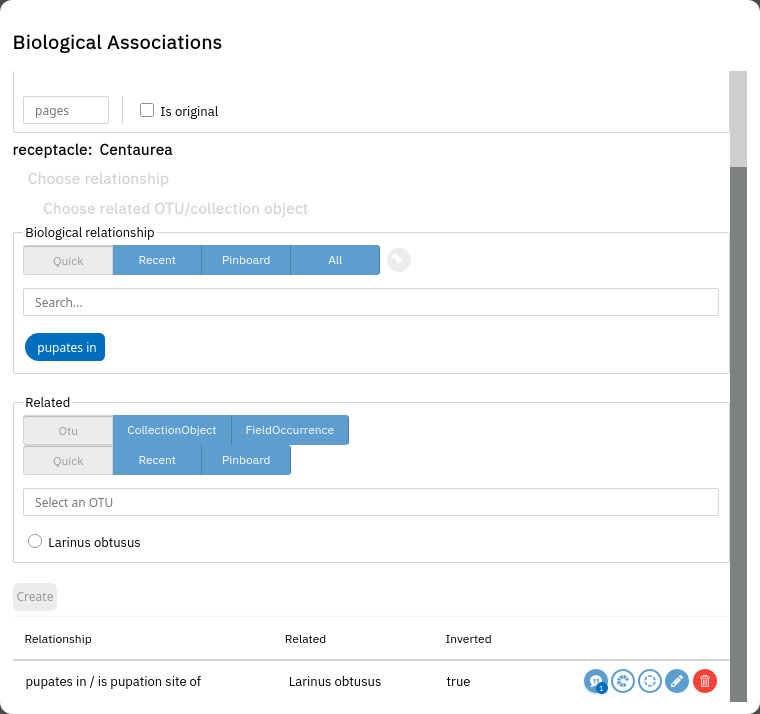Focus the biological relationship Search field
This screenshot has width=760, height=714.
tap(370, 302)
